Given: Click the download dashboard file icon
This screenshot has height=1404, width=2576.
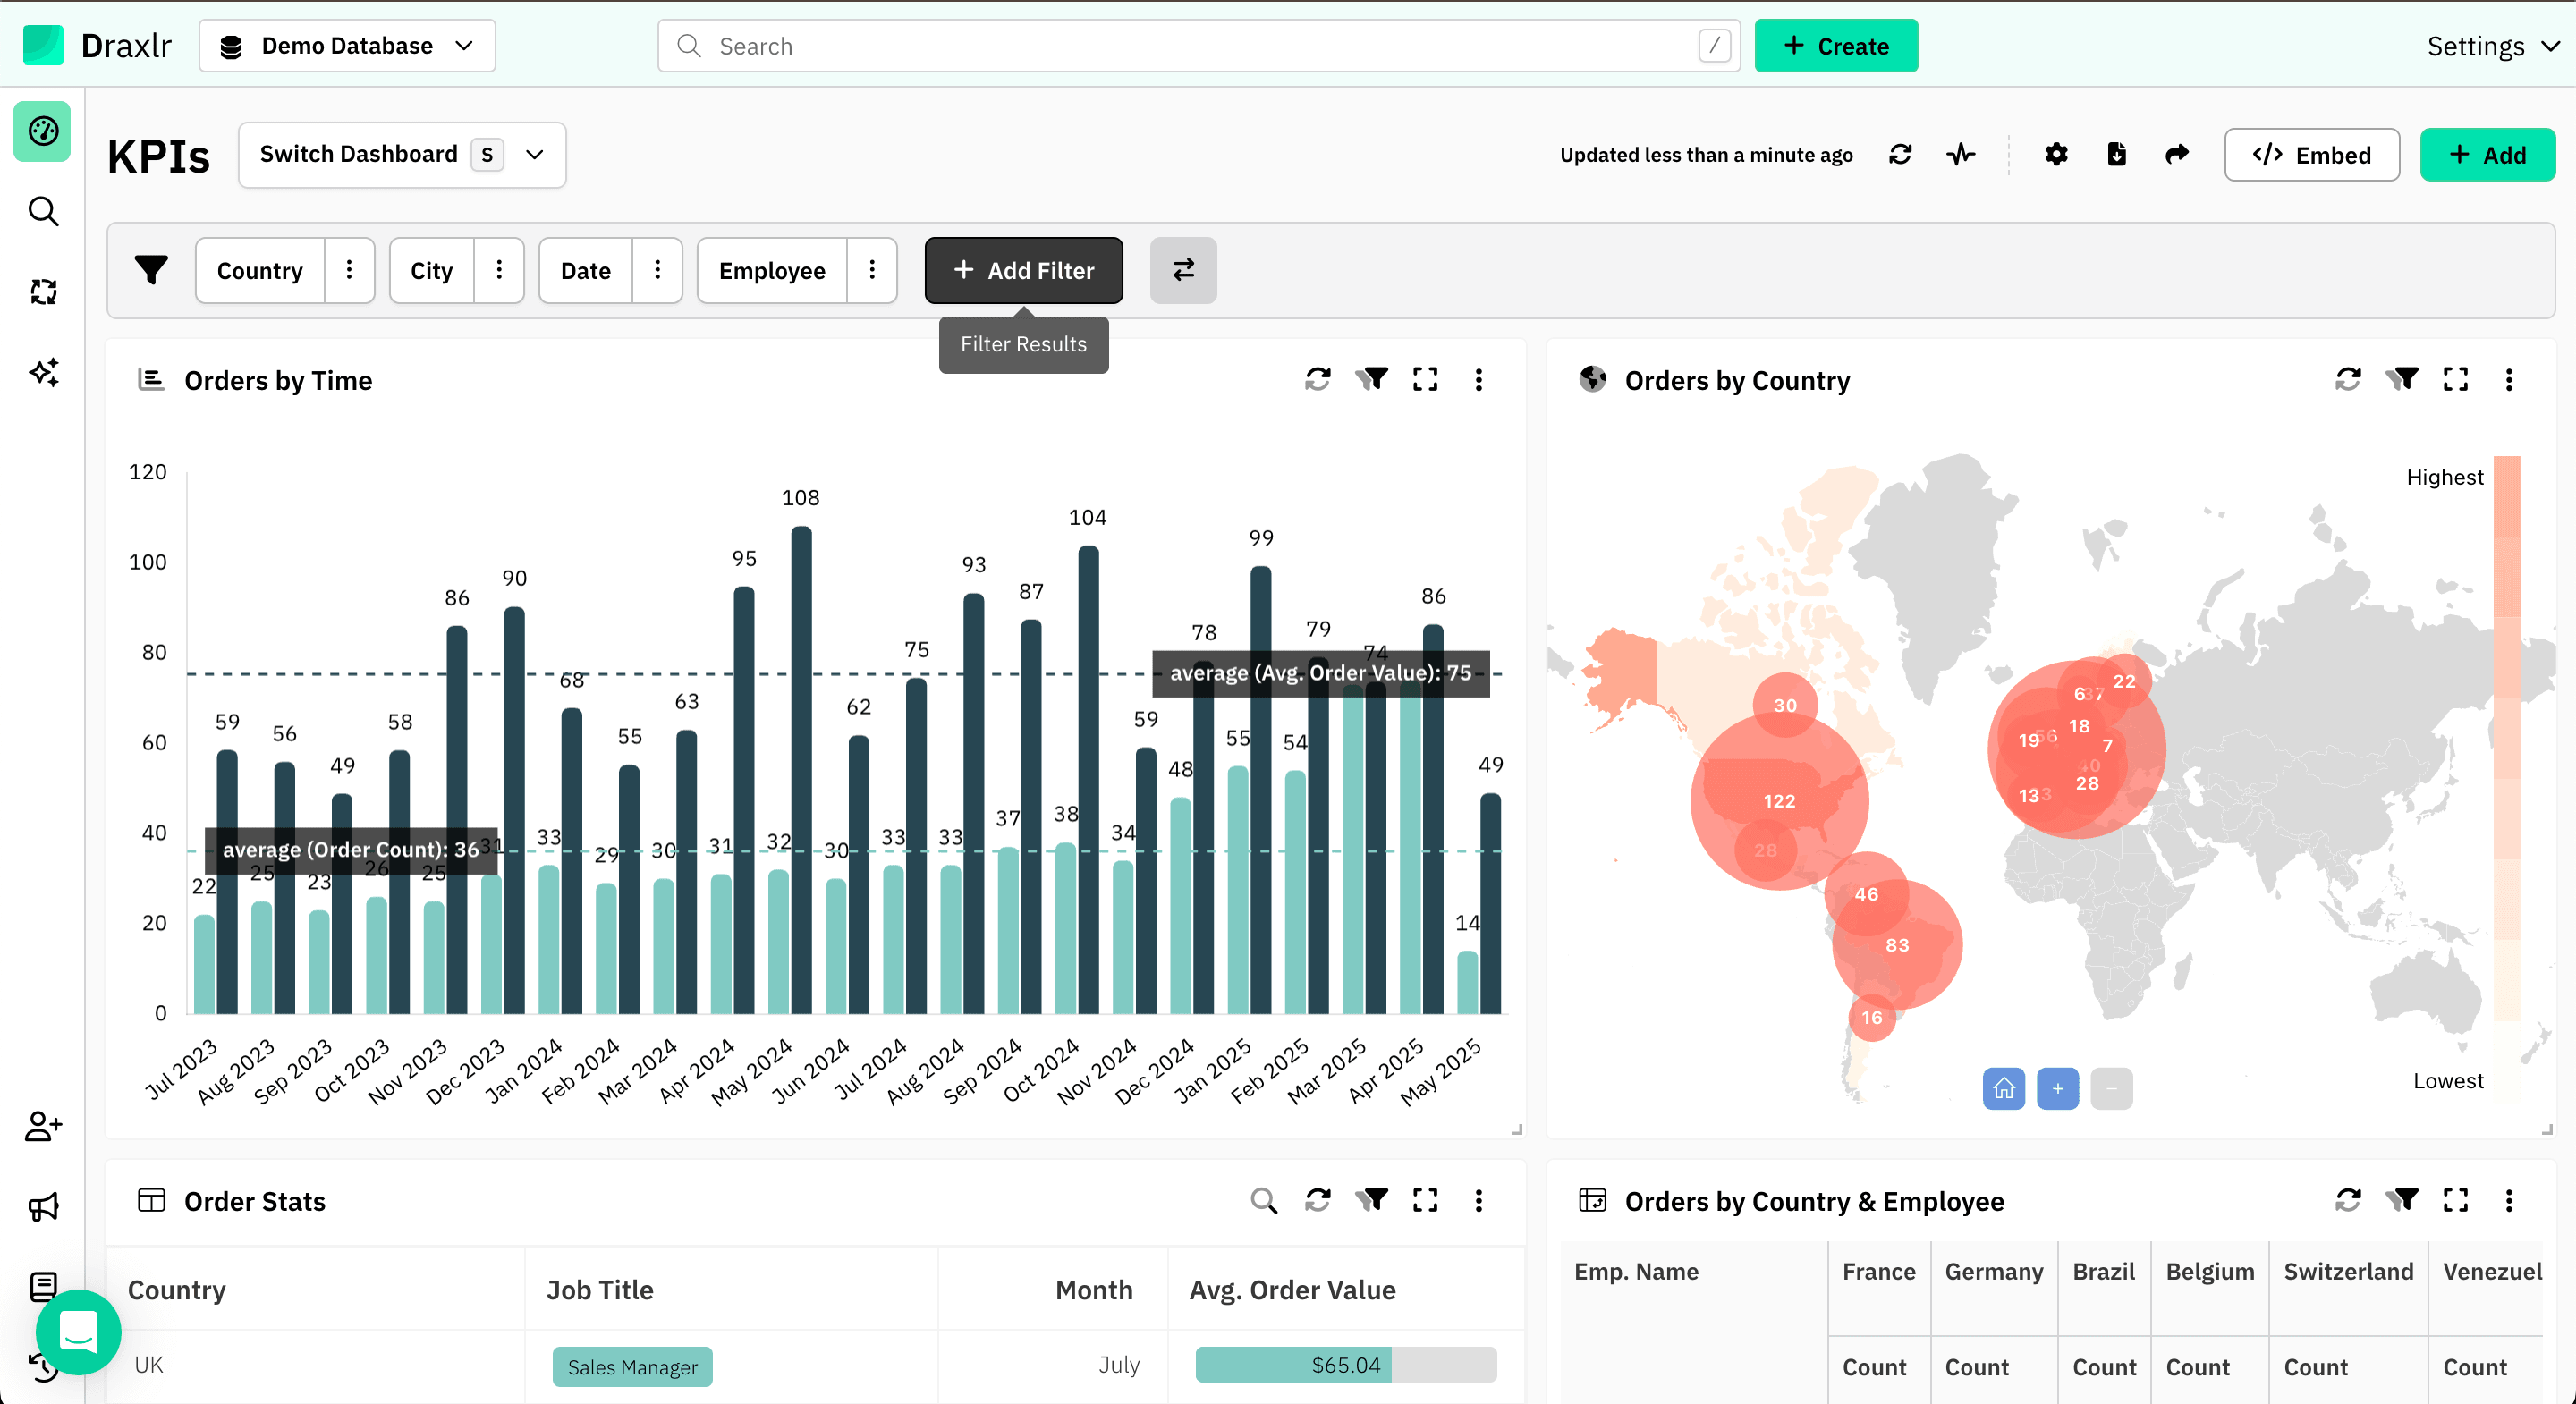Looking at the screenshot, I should coord(2116,154).
